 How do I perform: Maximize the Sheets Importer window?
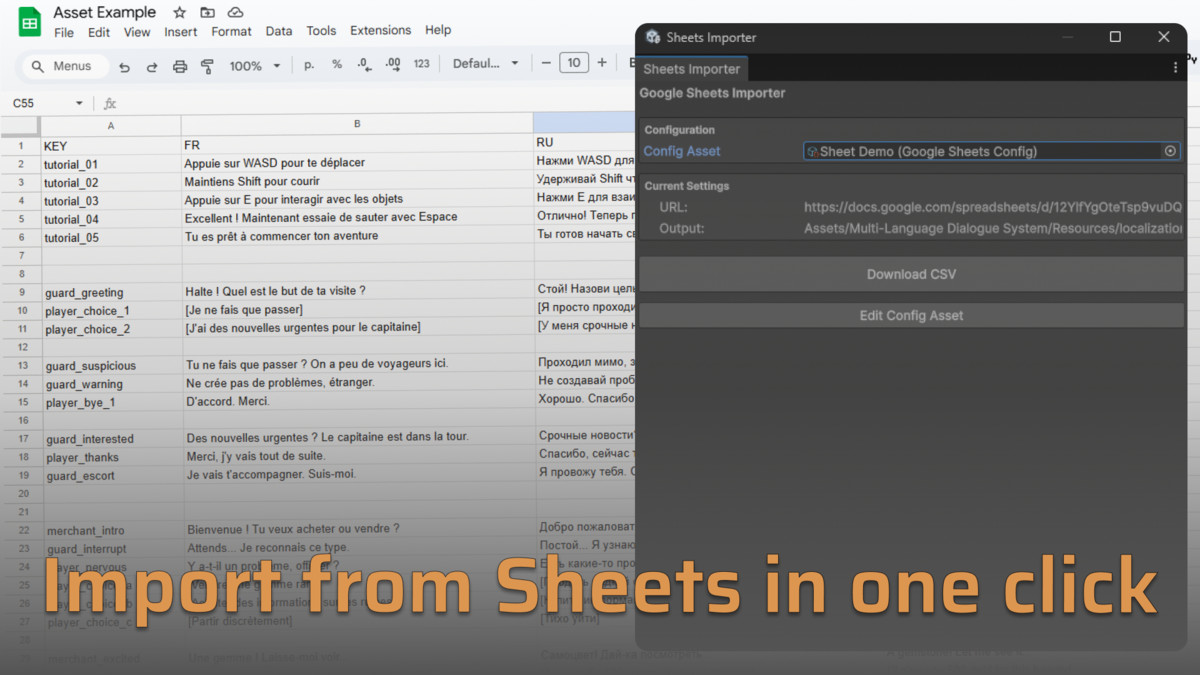pos(1115,37)
